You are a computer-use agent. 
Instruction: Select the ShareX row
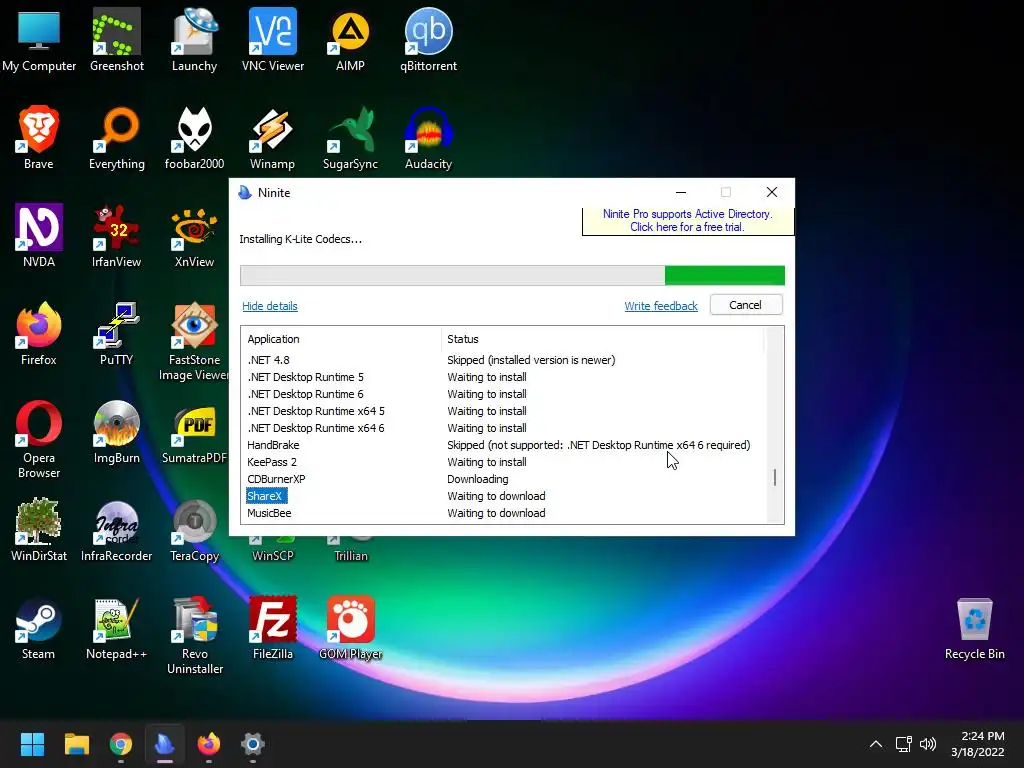pos(503,496)
